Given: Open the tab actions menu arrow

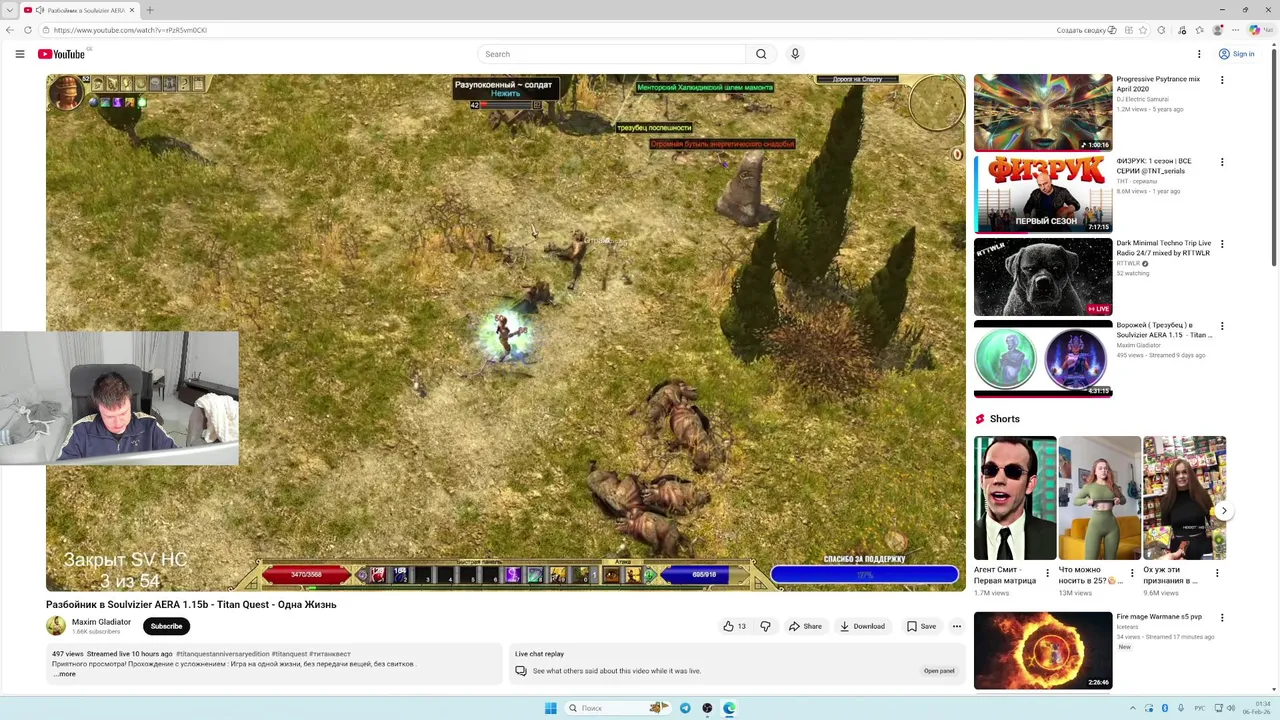Looking at the screenshot, I should coord(9,10).
